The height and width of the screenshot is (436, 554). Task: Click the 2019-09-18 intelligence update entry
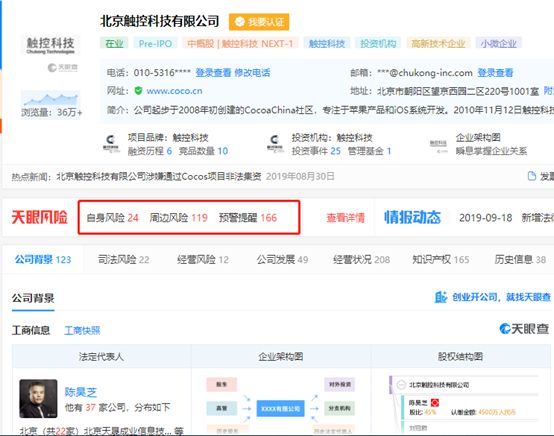click(506, 218)
